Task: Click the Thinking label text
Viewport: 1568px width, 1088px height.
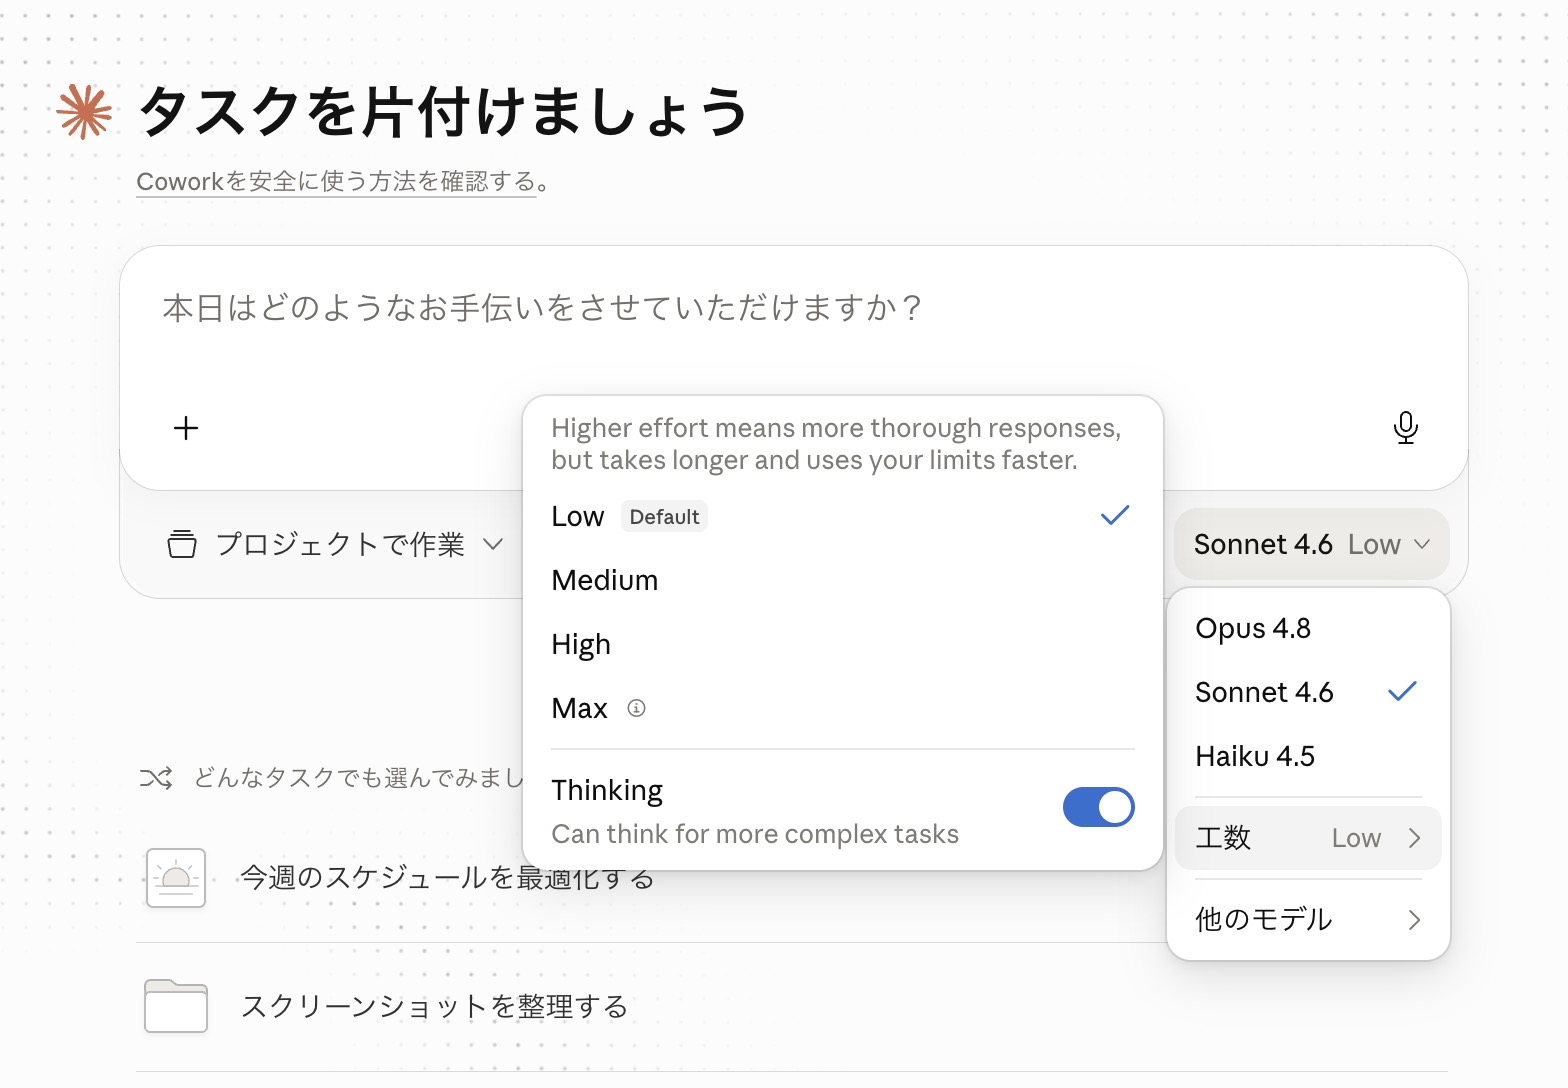Action: (607, 791)
